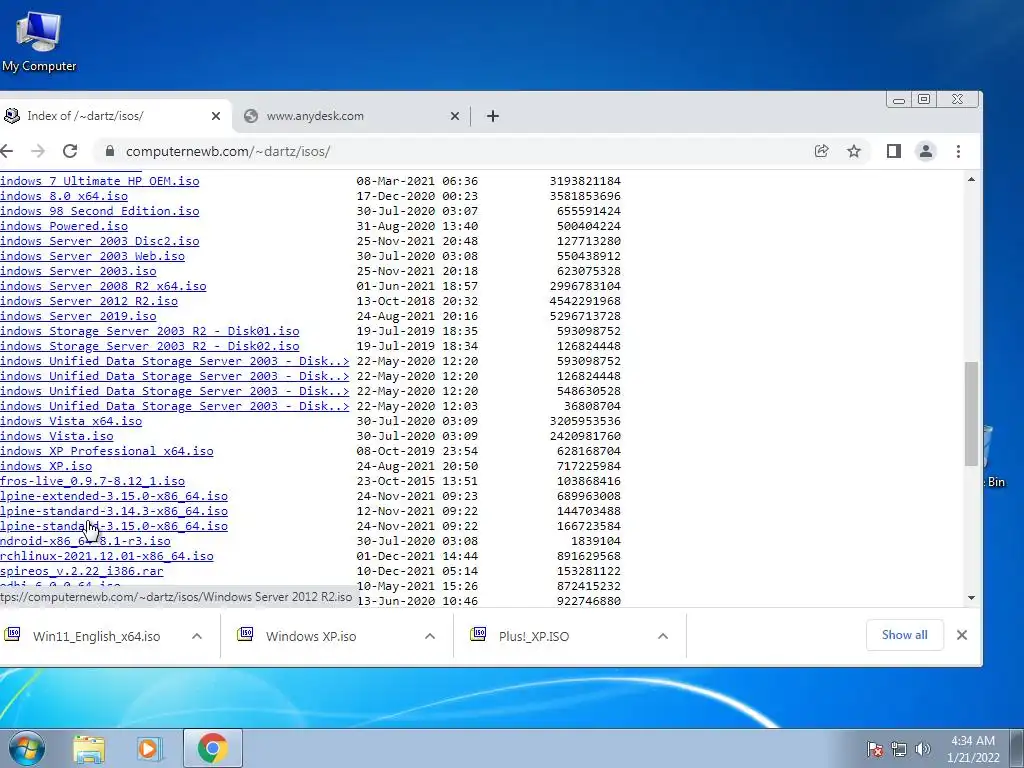Click scrollbar down arrow

[972, 598]
